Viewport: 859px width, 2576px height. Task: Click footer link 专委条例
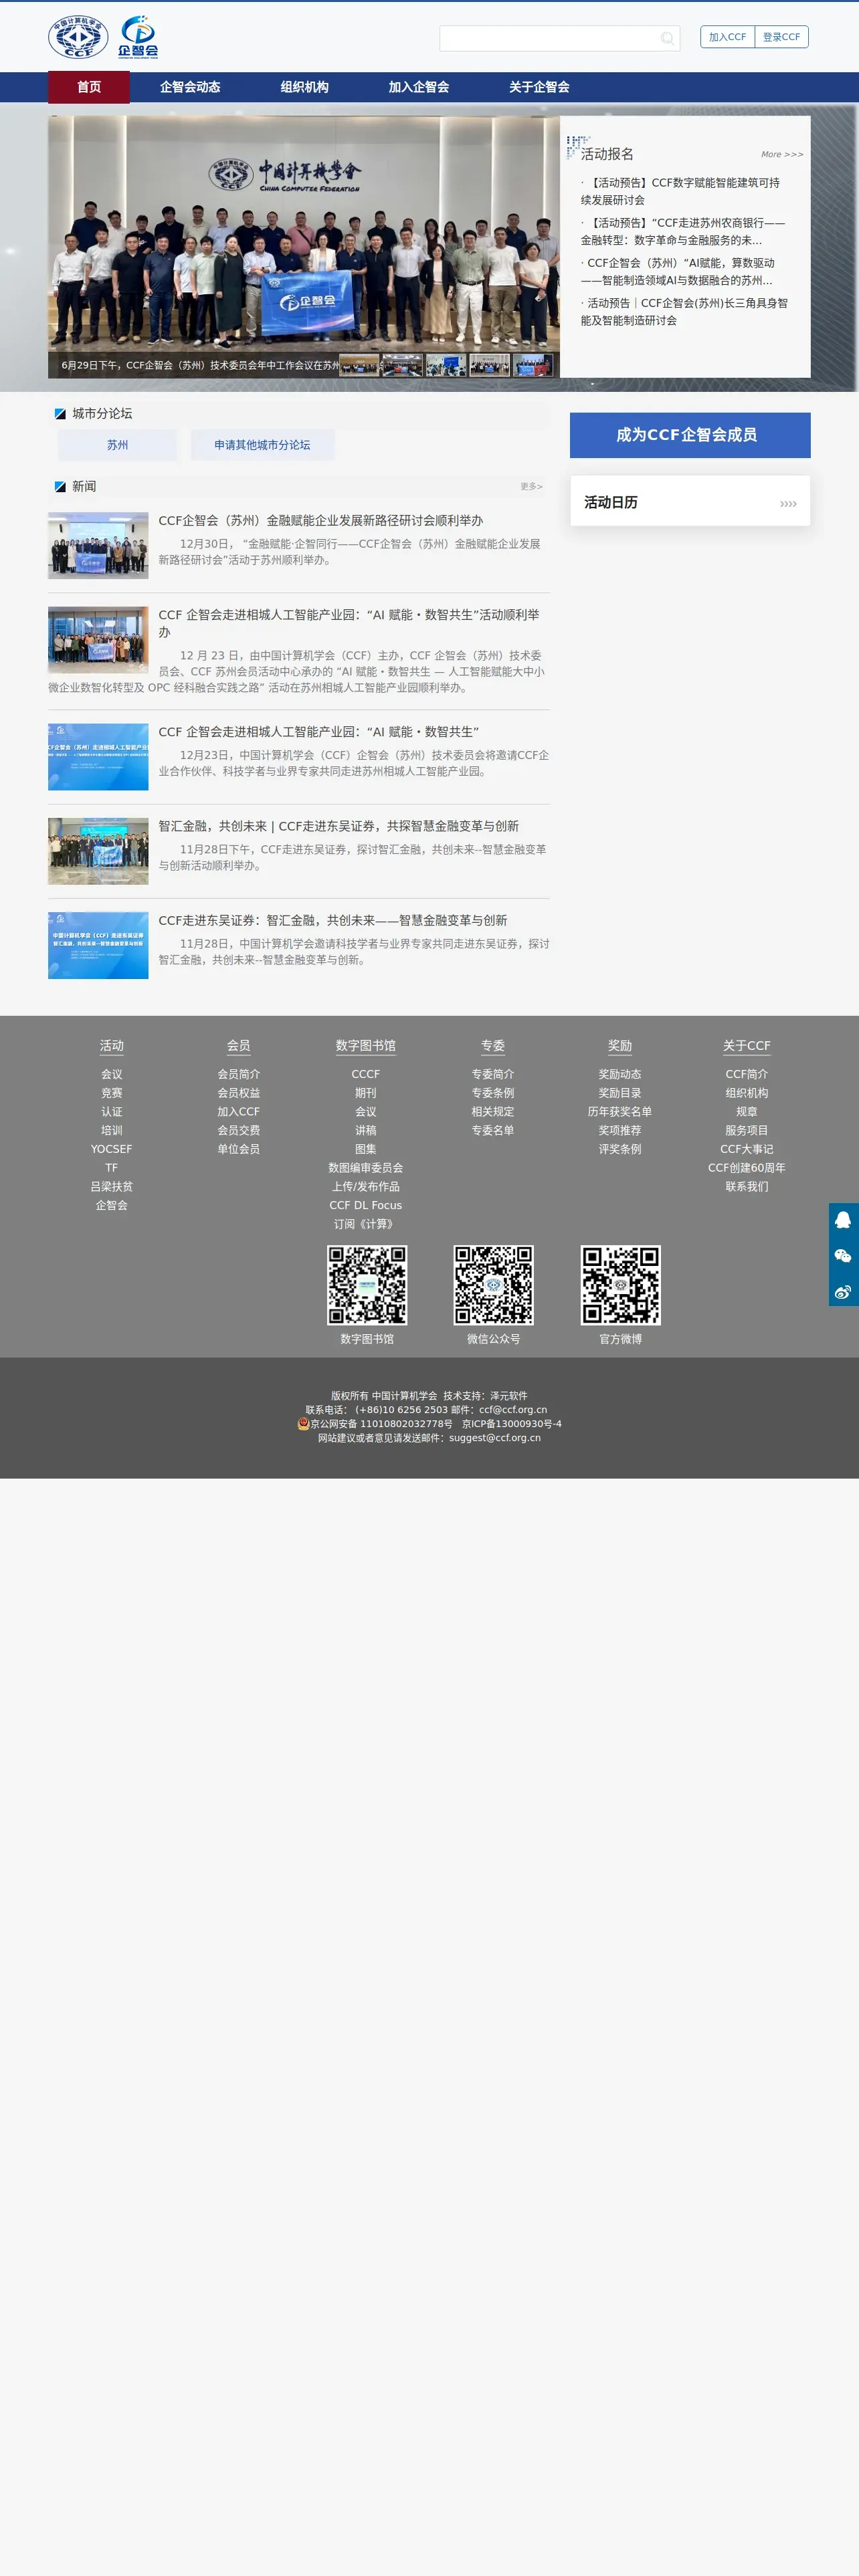pos(493,1093)
